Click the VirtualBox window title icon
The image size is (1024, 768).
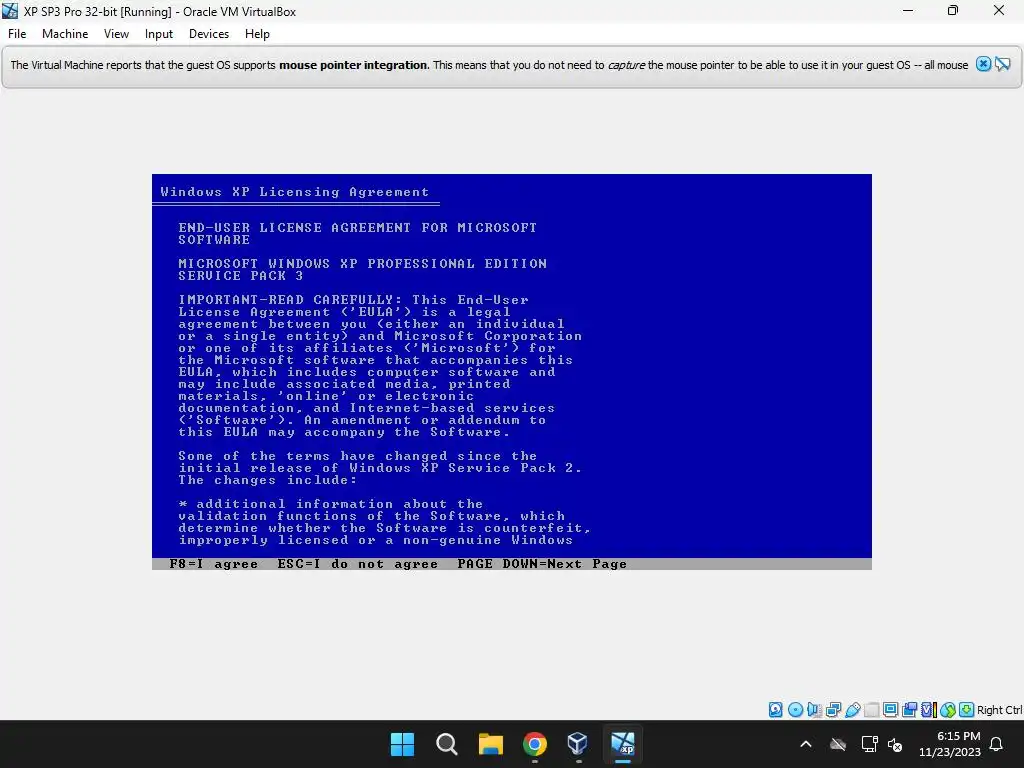point(10,11)
